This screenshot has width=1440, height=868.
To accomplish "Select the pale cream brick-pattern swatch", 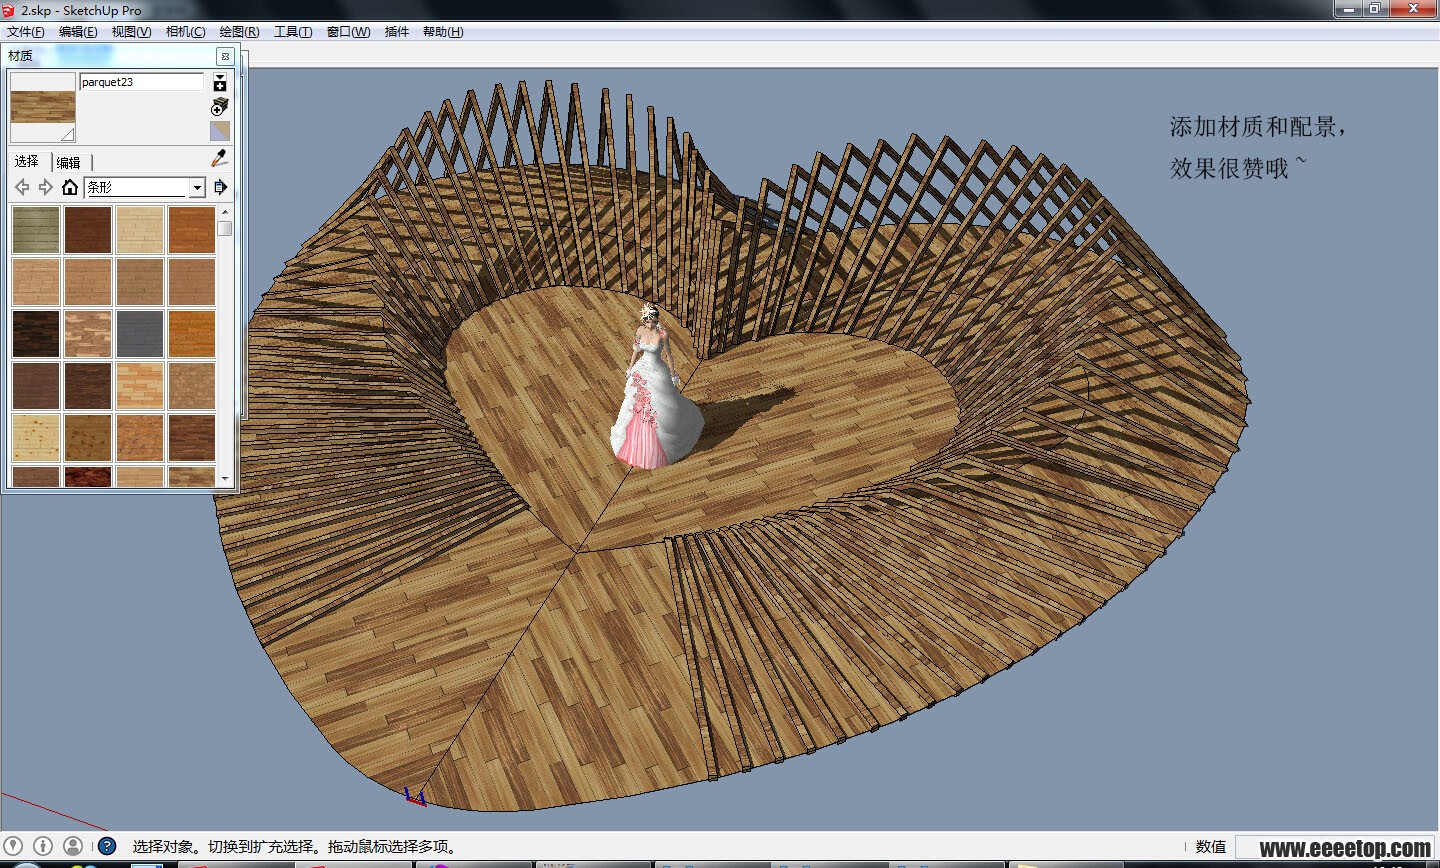I will [140, 229].
